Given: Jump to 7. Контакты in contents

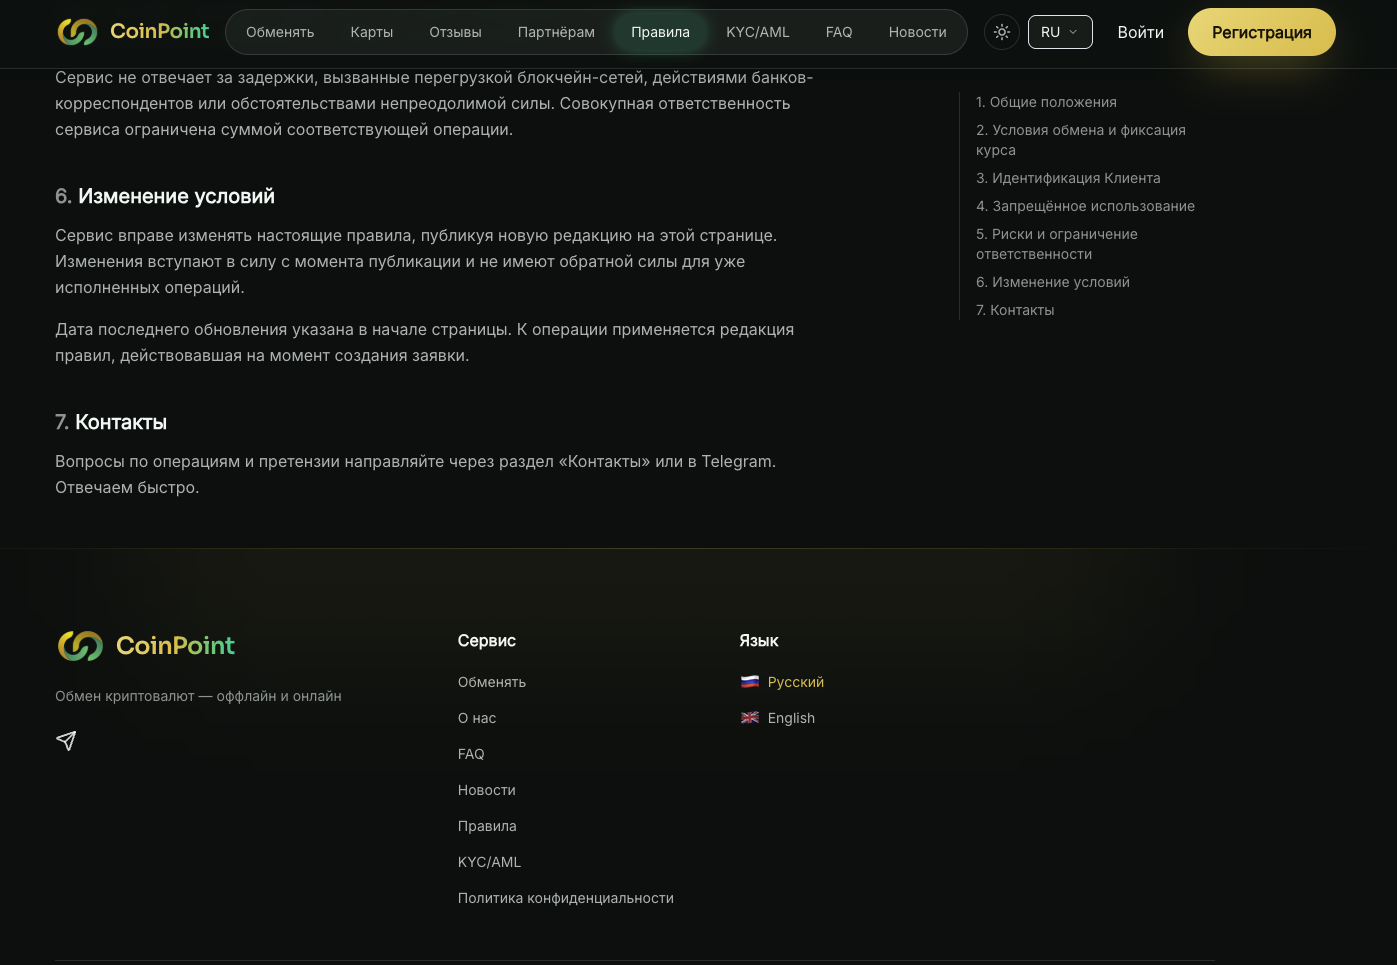Looking at the screenshot, I should click(x=1015, y=310).
